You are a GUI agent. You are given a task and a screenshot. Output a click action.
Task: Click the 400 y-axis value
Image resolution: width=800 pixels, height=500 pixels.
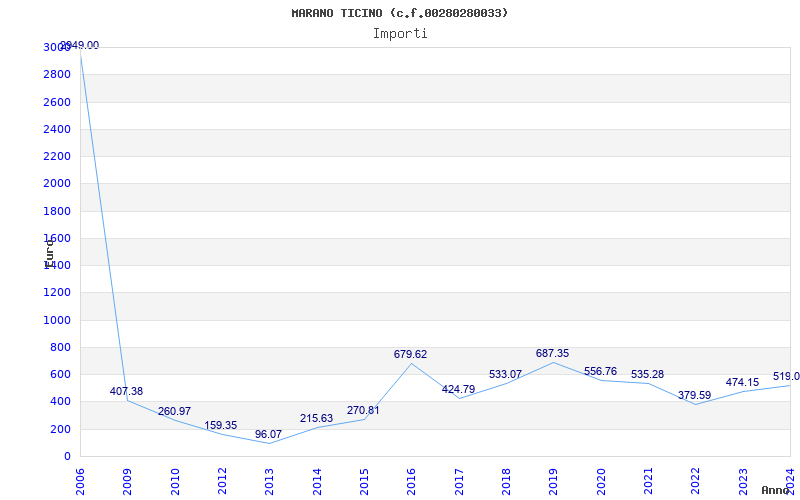tap(60, 402)
